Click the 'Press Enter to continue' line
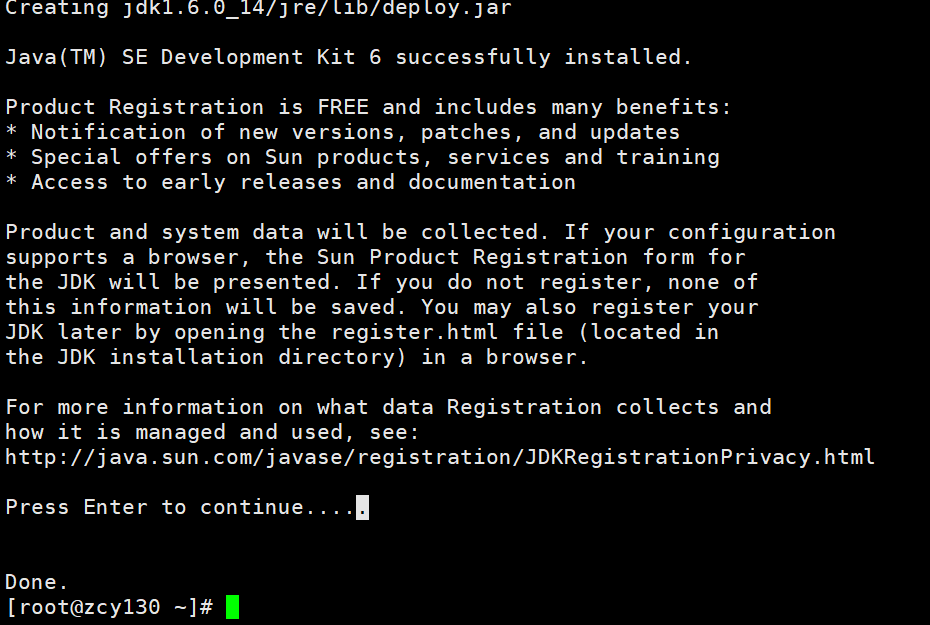The height and width of the screenshot is (625, 930). 187,508
